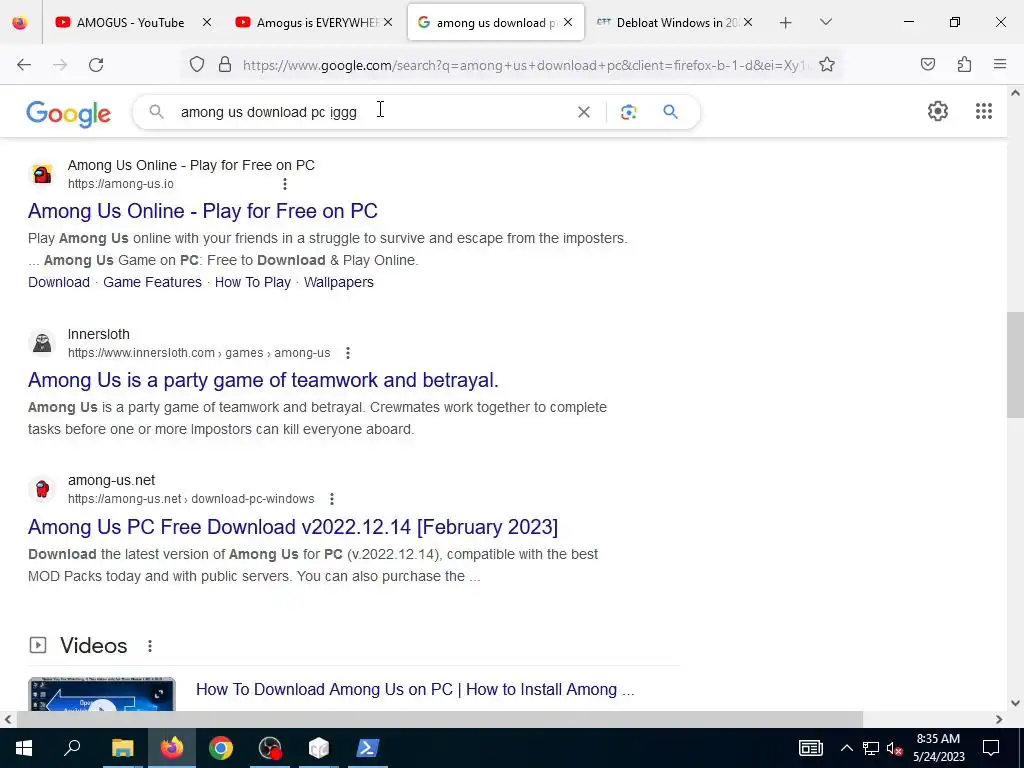The image size is (1024, 768).
Task: Open Firefox application hamburger menu
Action: pyautogui.click(x=1000, y=65)
